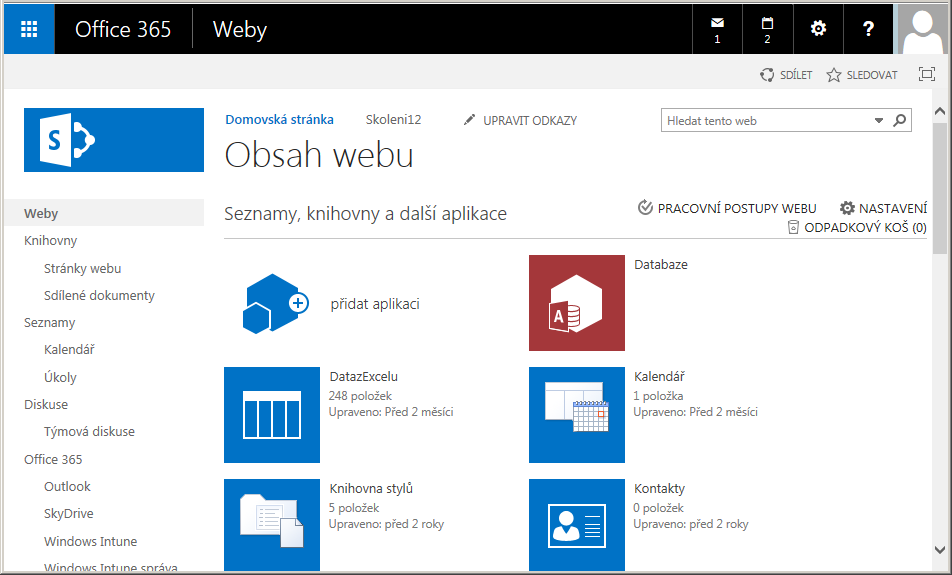The height and width of the screenshot is (575, 952).
Task: Open the mail icon showing 1 notification
Action: (717, 29)
